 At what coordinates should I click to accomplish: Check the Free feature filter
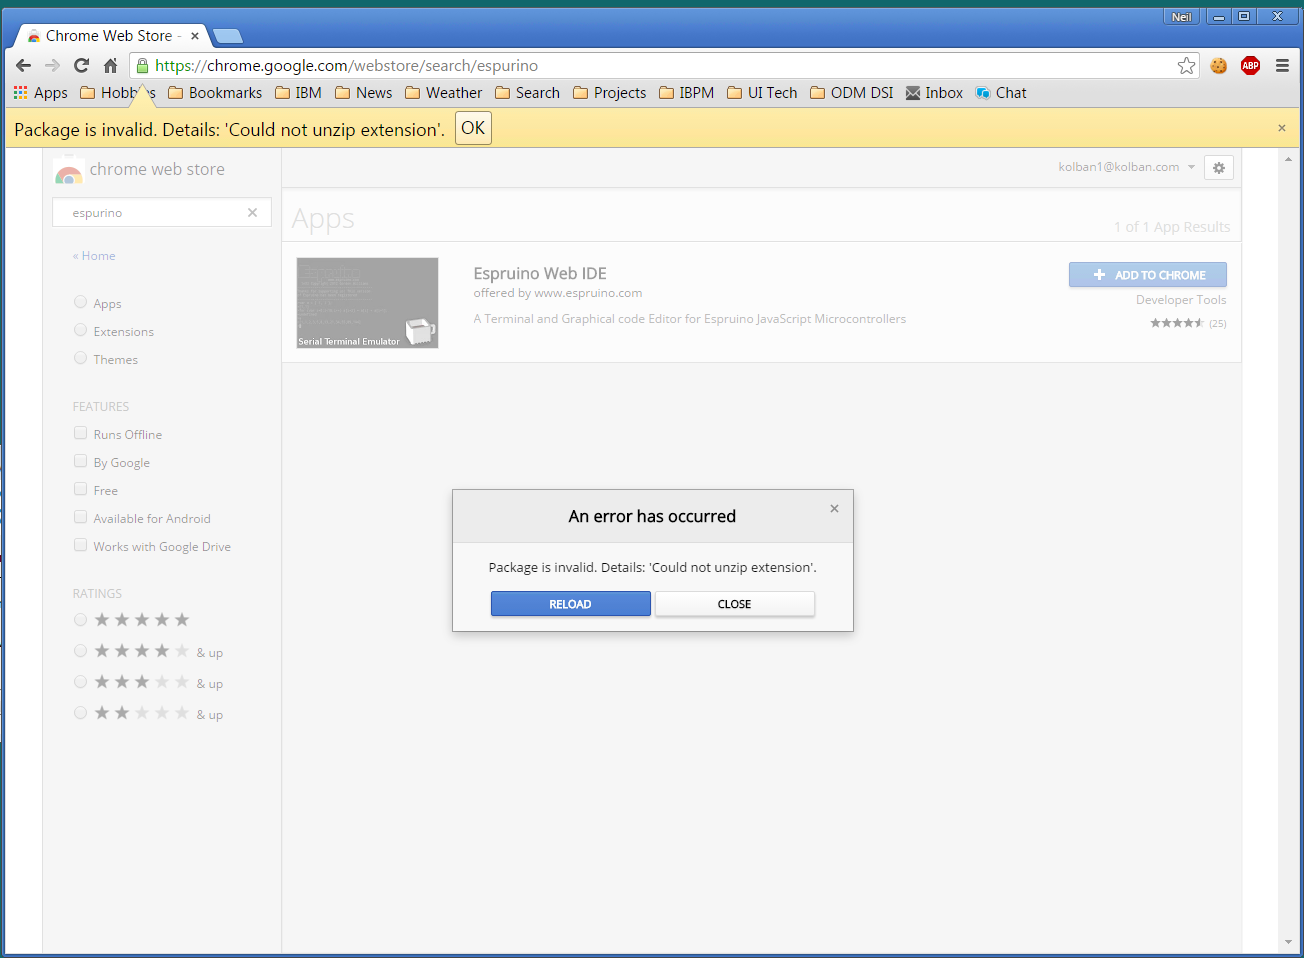point(81,489)
